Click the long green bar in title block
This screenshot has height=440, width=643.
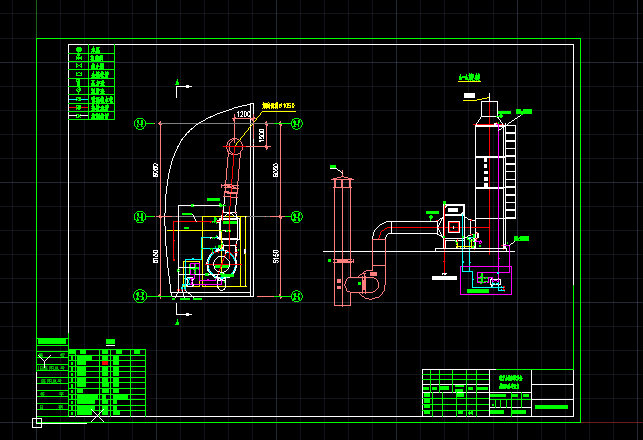click(551, 407)
